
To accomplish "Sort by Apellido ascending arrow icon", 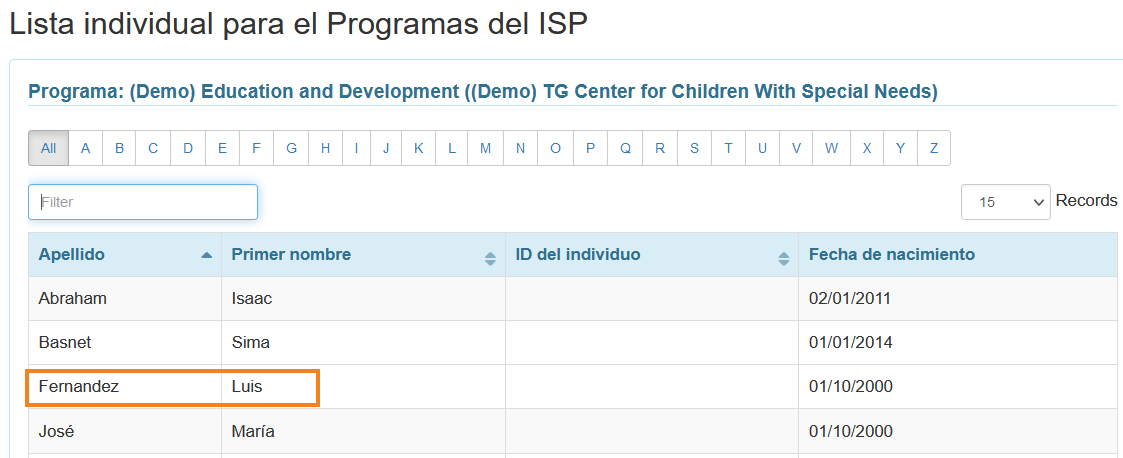I will tap(207, 255).
